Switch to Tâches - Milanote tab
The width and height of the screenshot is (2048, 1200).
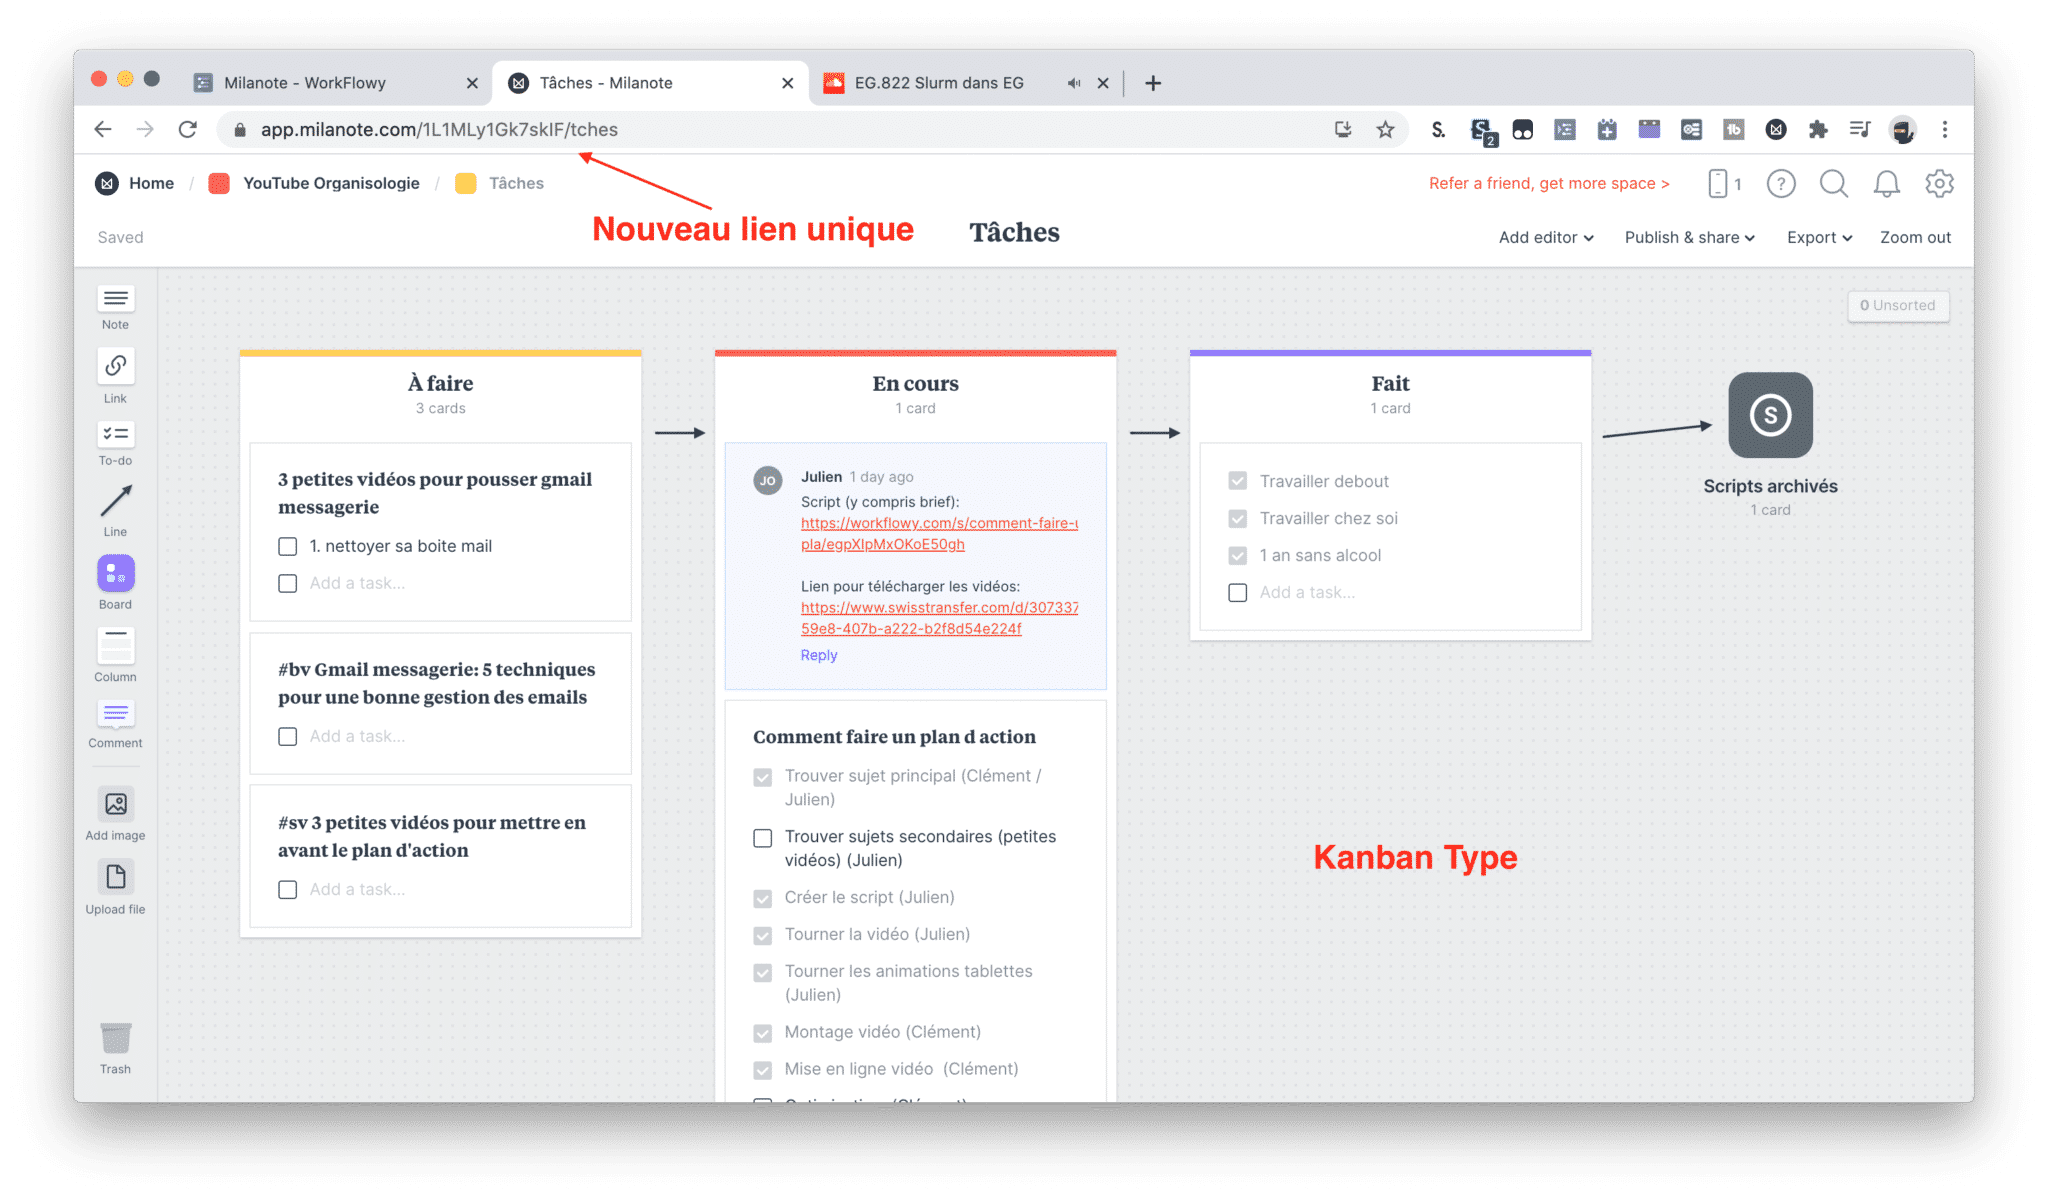pos(650,83)
